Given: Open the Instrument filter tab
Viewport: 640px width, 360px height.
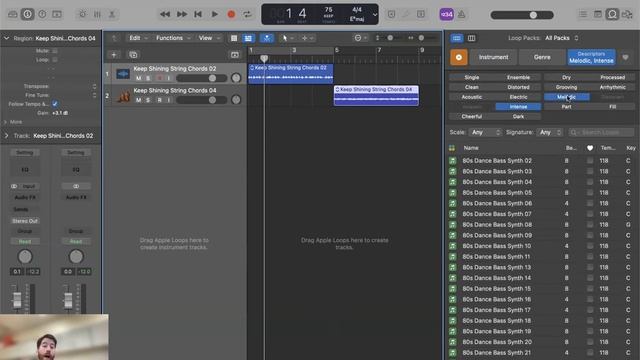Looking at the screenshot, I should point(493,57).
